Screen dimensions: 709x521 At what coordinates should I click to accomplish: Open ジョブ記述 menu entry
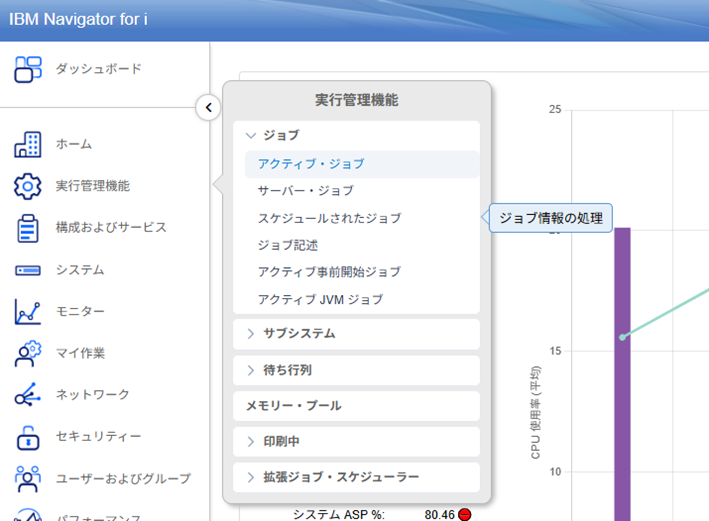288,245
